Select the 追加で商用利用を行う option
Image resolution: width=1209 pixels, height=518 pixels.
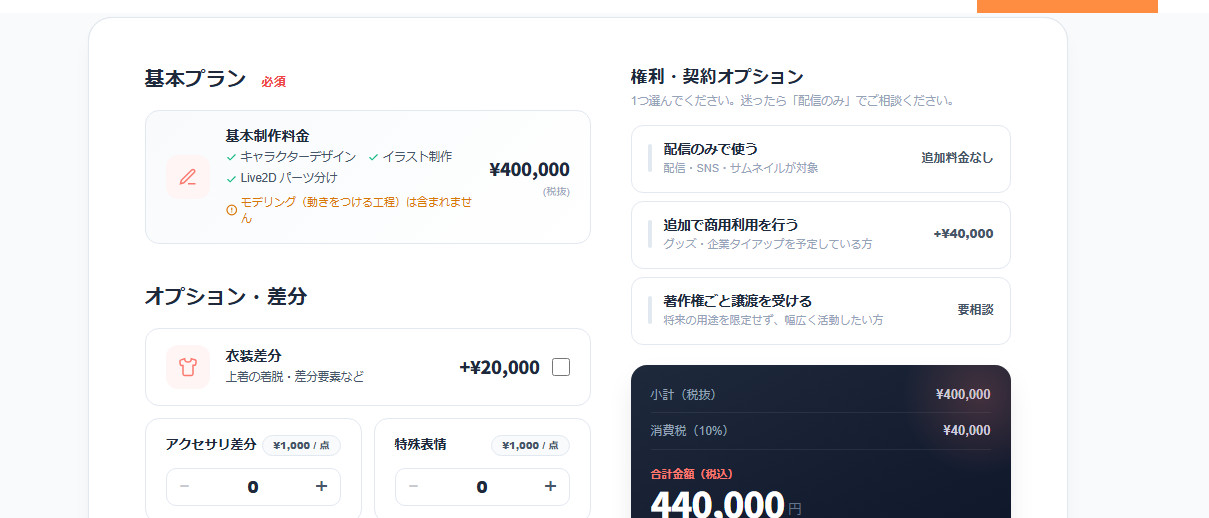[820, 234]
